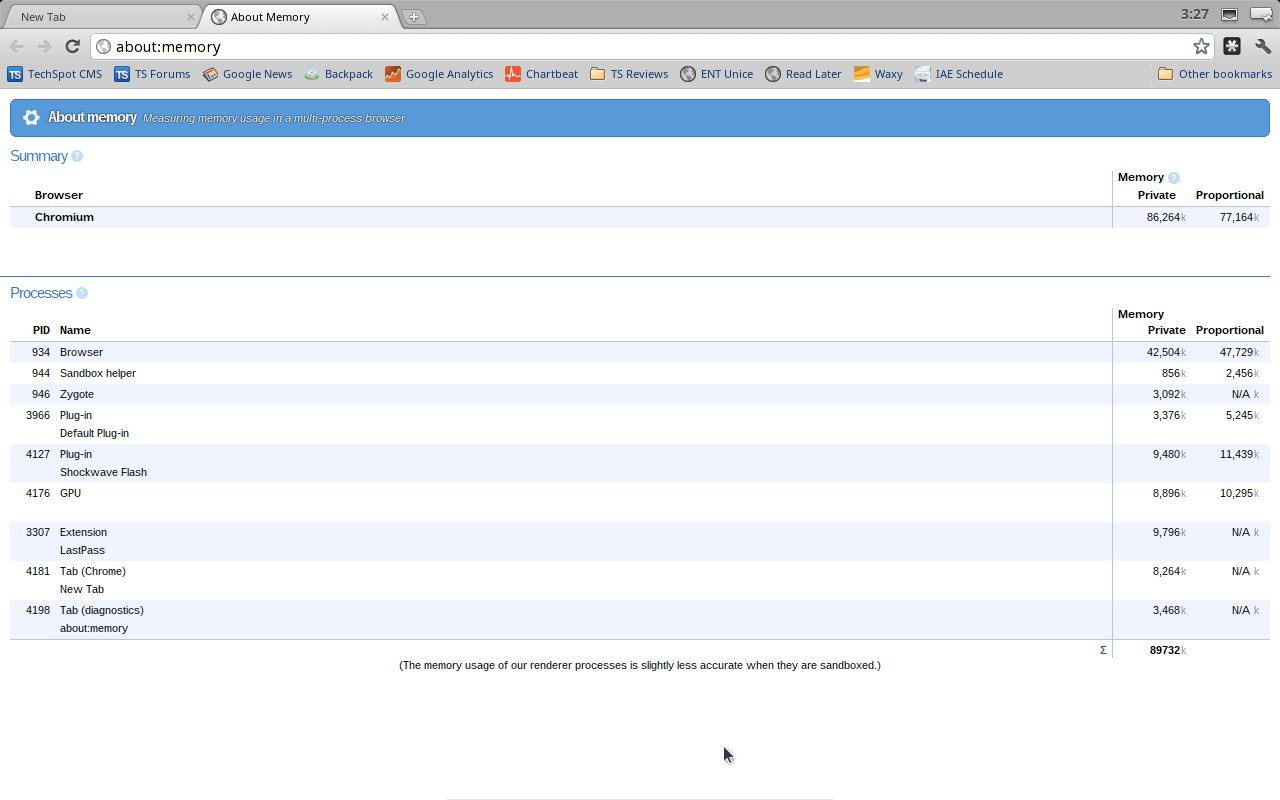The width and height of the screenshot is (1280, 800).
Task: Click the system clock showing 3:27
Action: click(x=1194, y=14)
